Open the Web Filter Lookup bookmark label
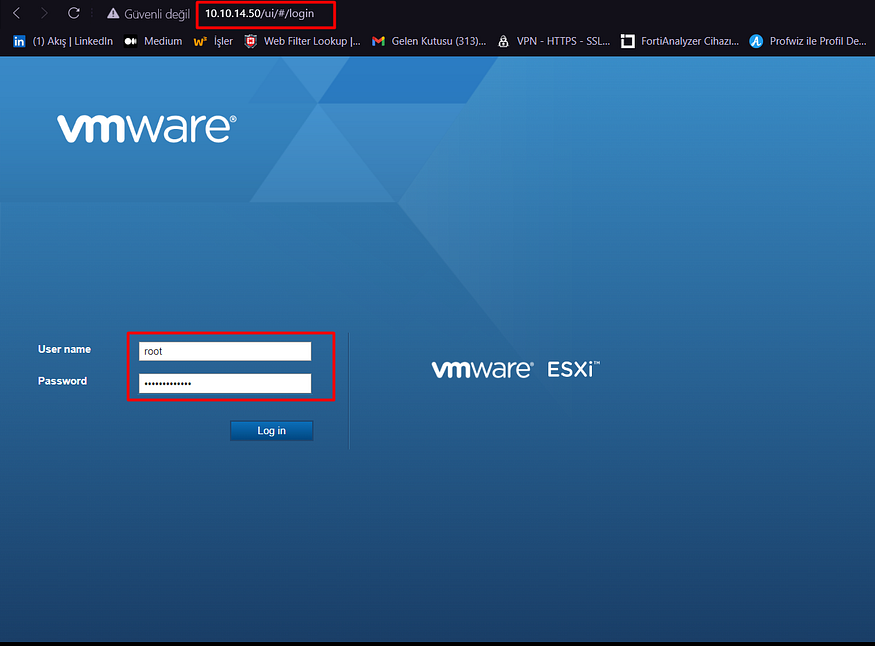This screenshot has height=646, width=875. (x=312, y=41)
